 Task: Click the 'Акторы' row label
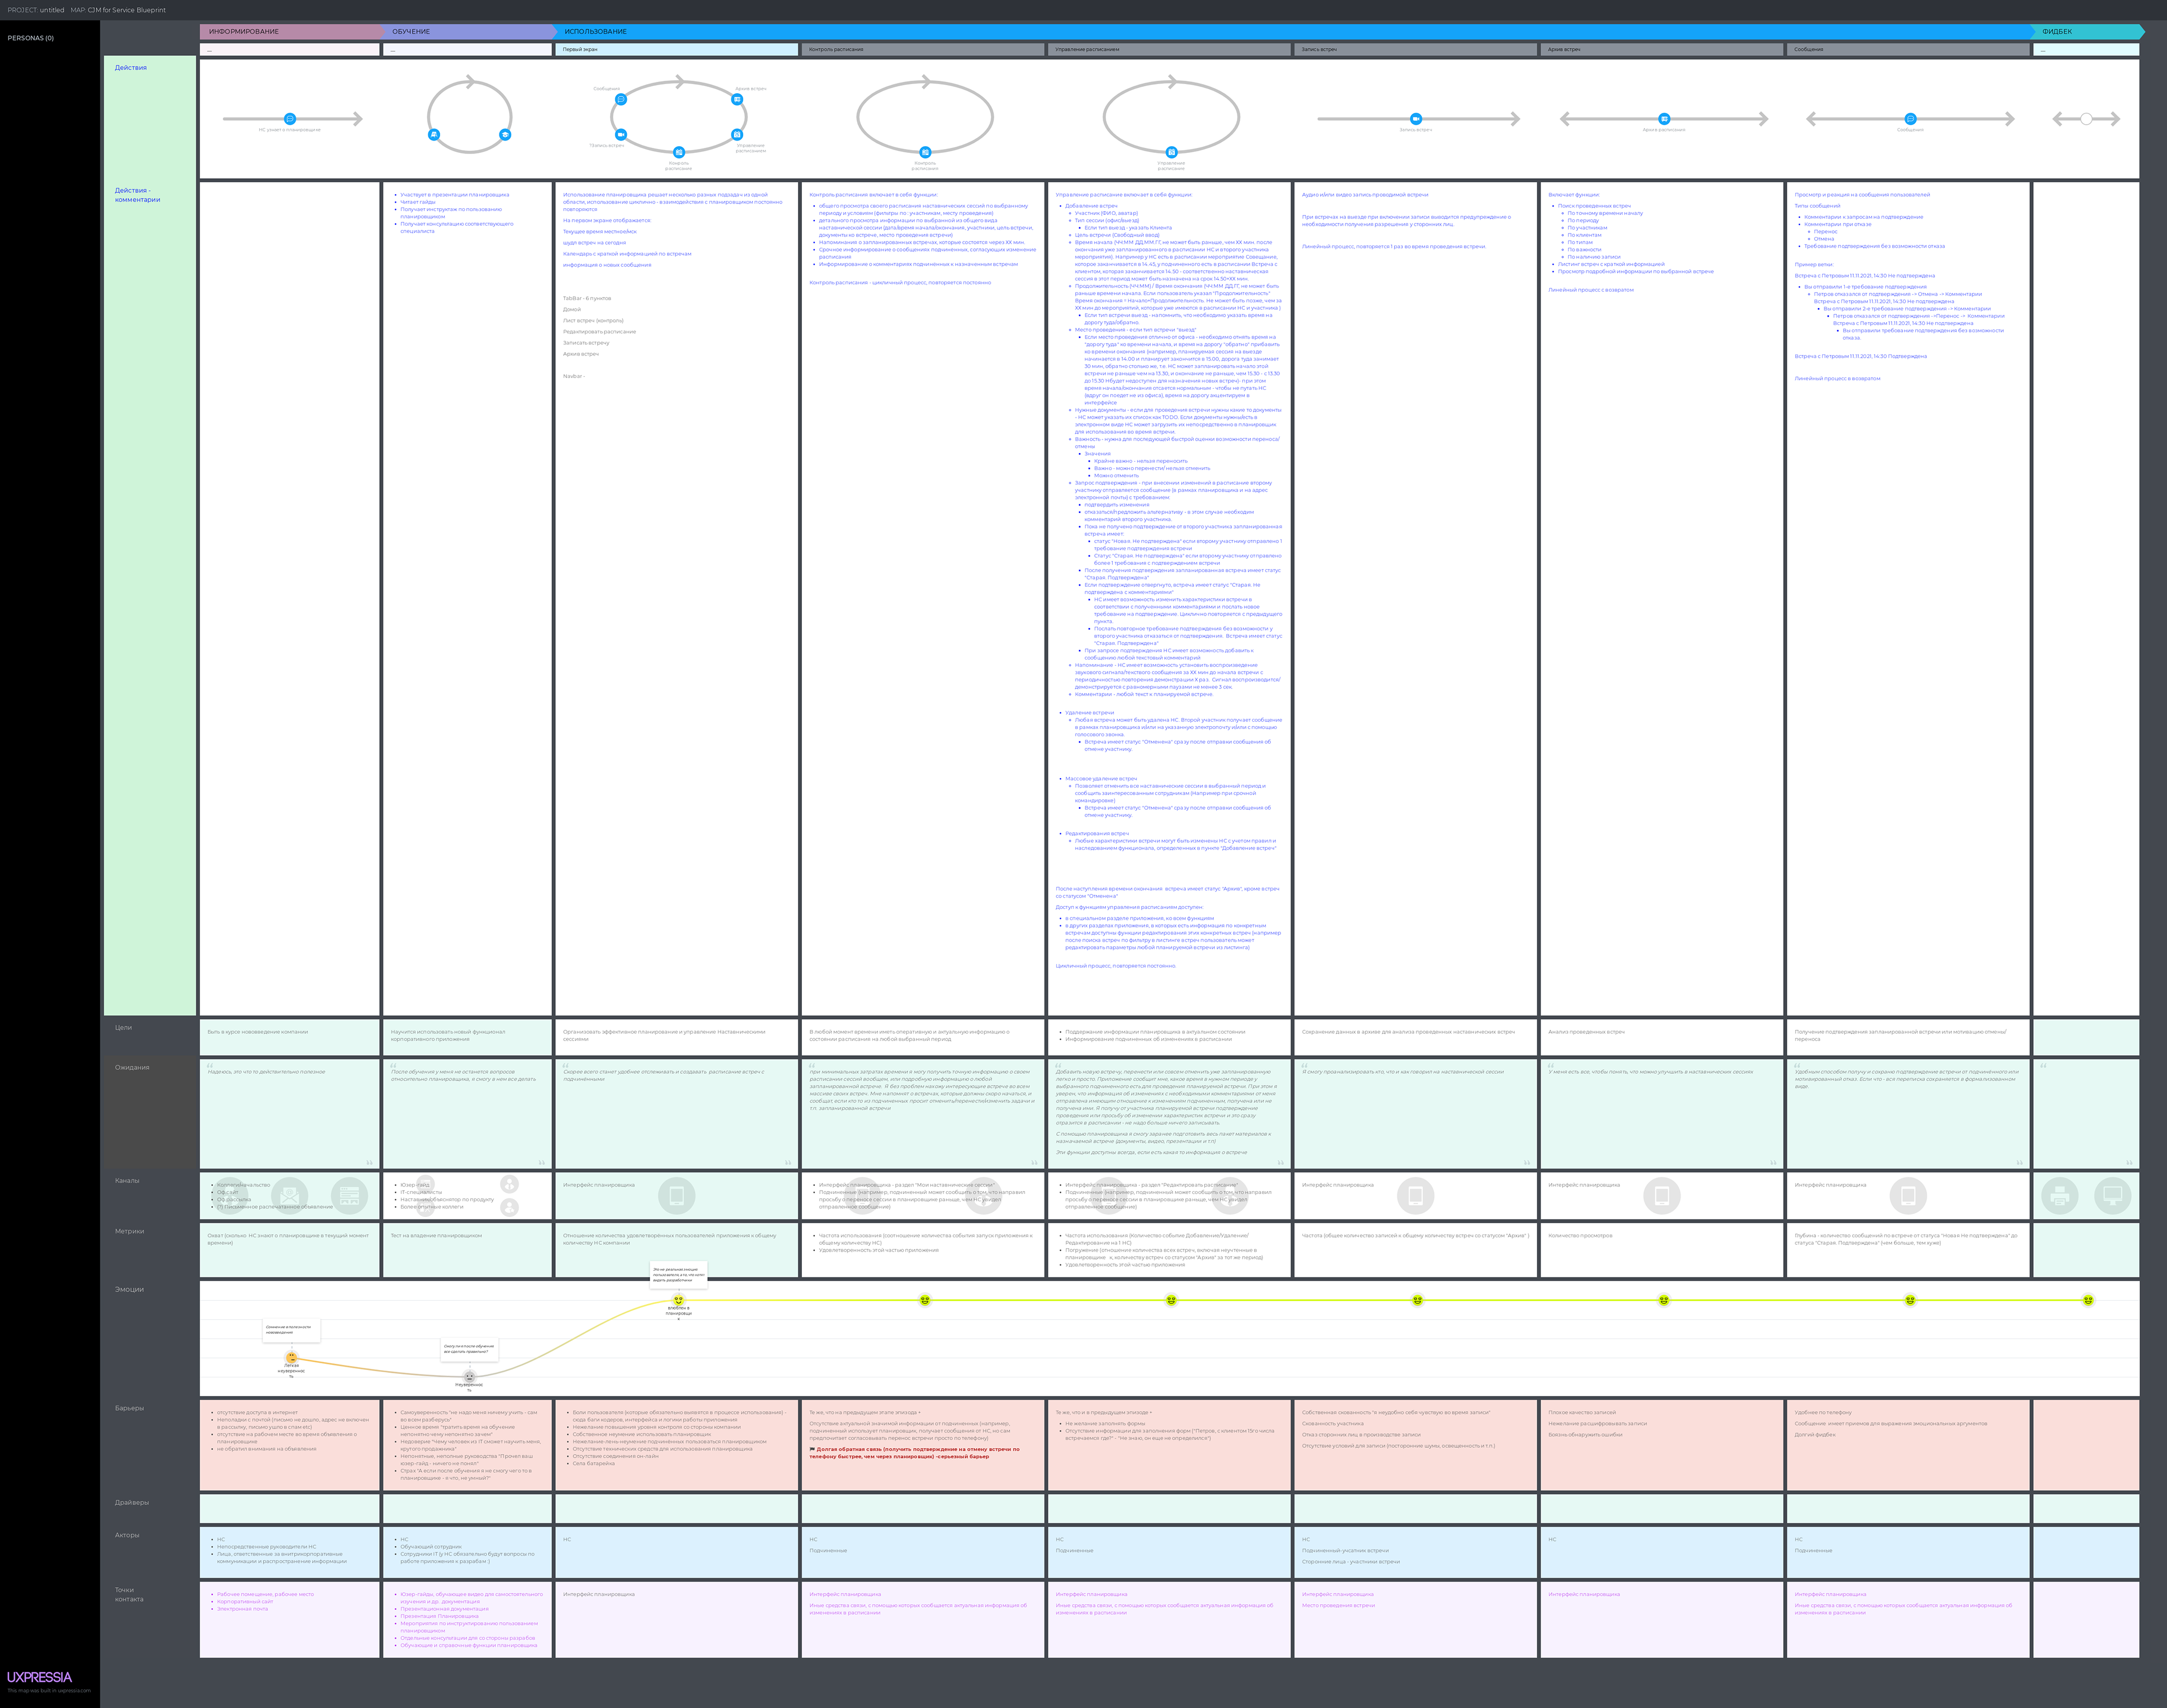pos(127,1535)
